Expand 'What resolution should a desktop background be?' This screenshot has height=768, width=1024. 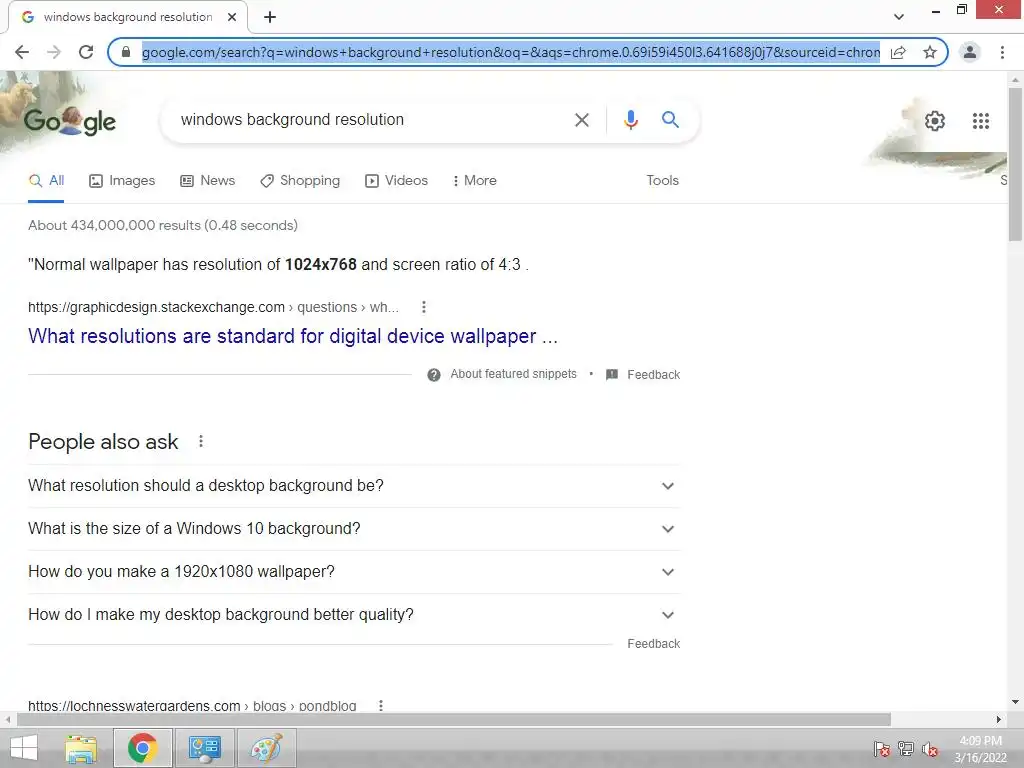[354, 486]
